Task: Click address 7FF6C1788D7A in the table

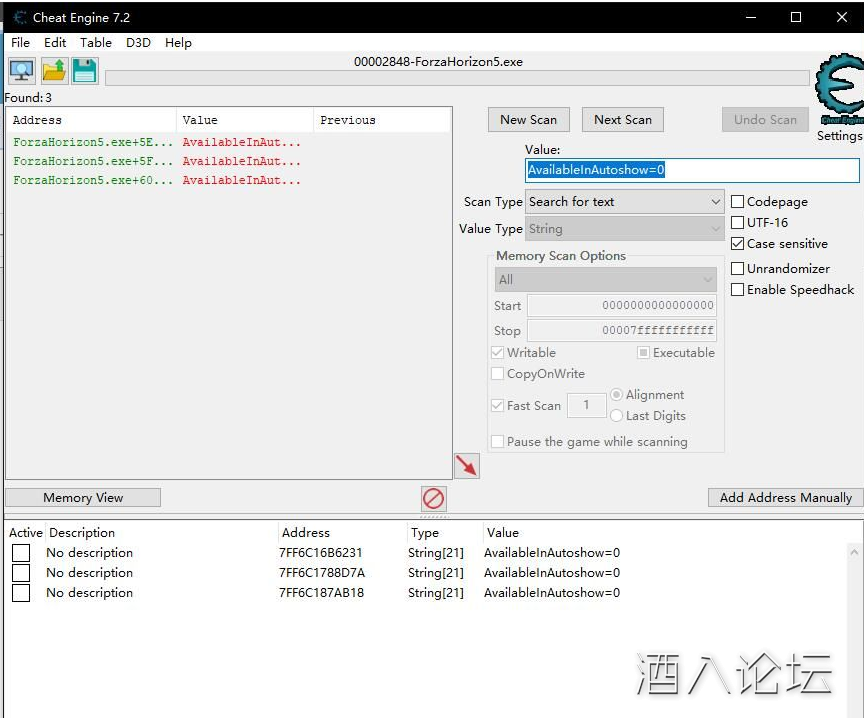Action: click(322, 573)
